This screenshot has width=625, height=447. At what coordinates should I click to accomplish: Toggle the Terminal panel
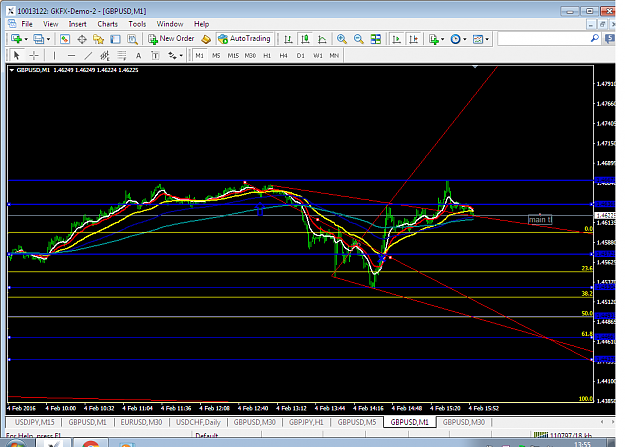[115, 39]
